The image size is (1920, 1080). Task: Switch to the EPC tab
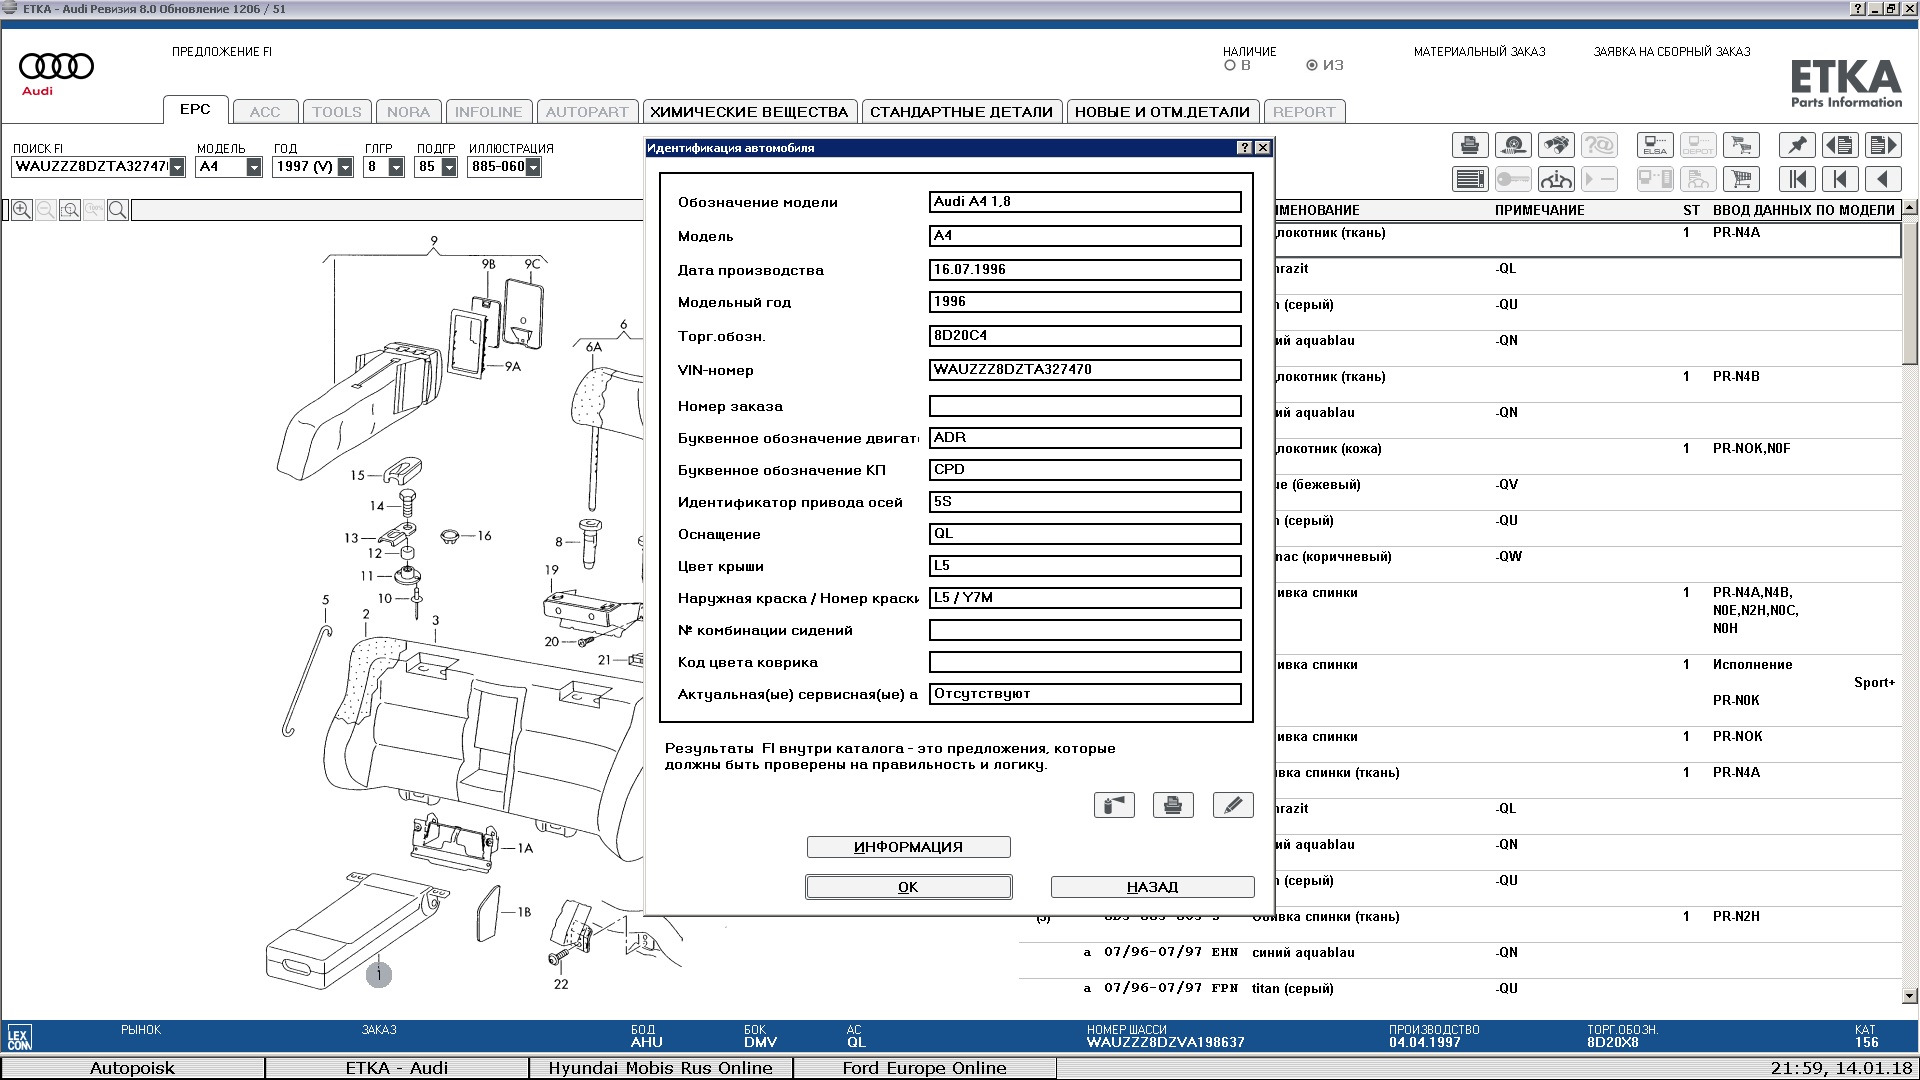[195, 110]
